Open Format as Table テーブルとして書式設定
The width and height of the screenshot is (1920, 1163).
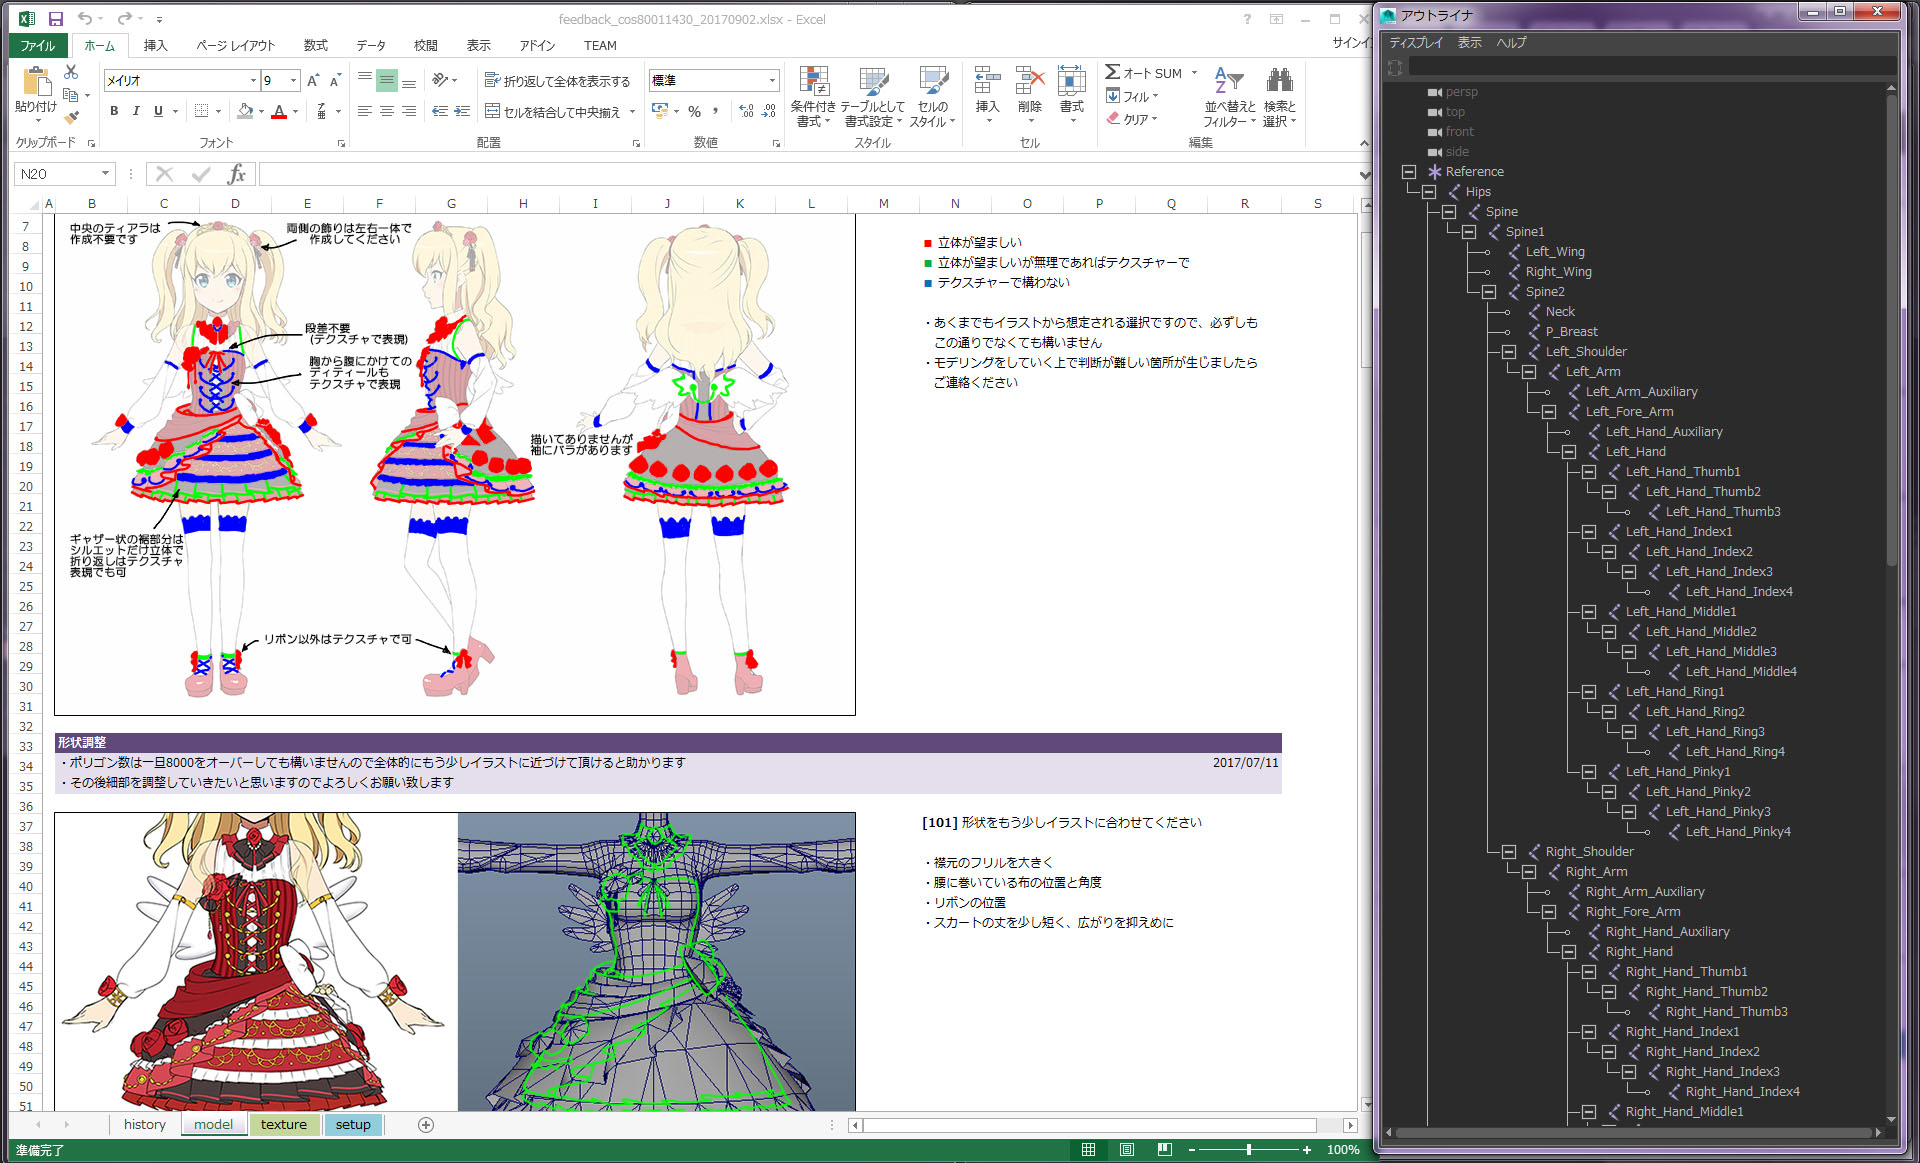click(873, 97)
